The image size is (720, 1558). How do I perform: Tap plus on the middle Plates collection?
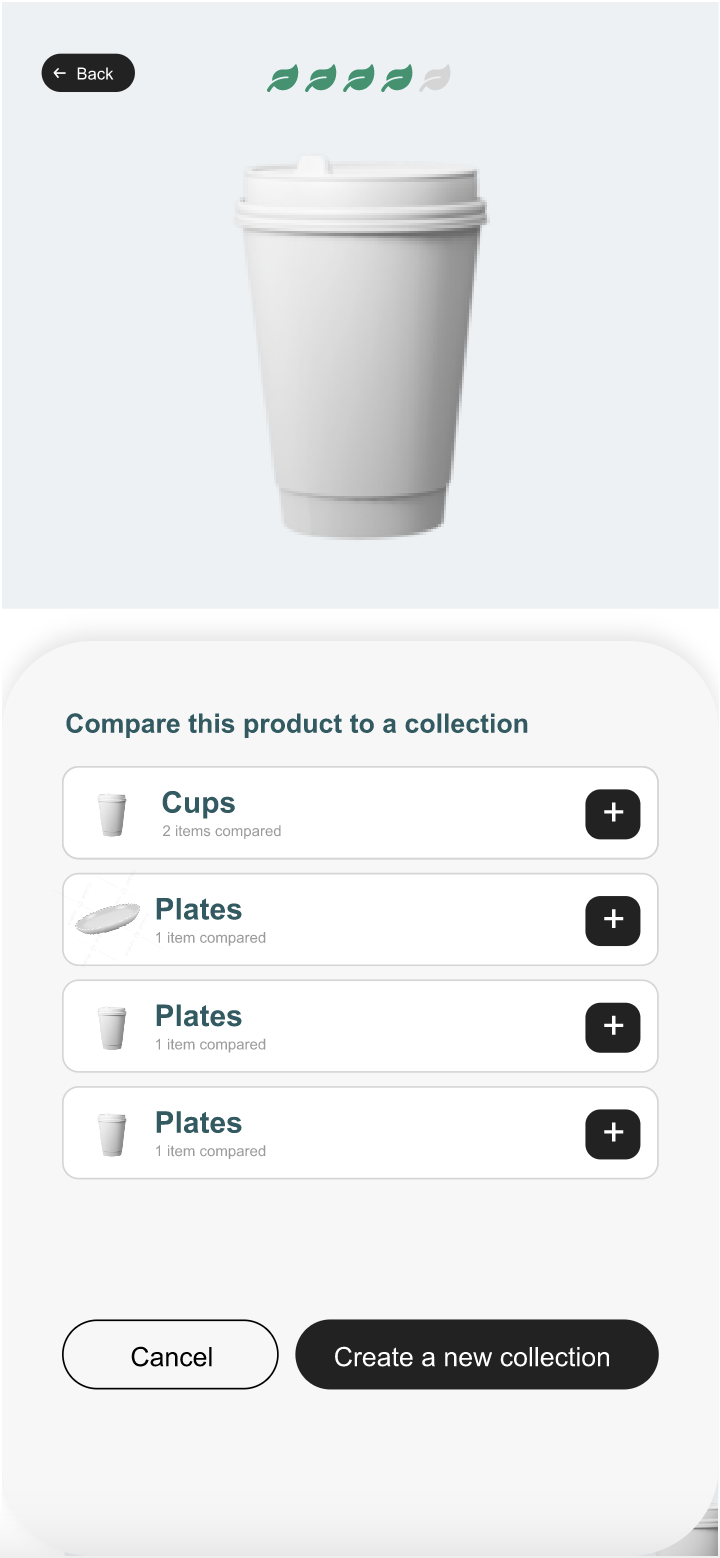613,1027
